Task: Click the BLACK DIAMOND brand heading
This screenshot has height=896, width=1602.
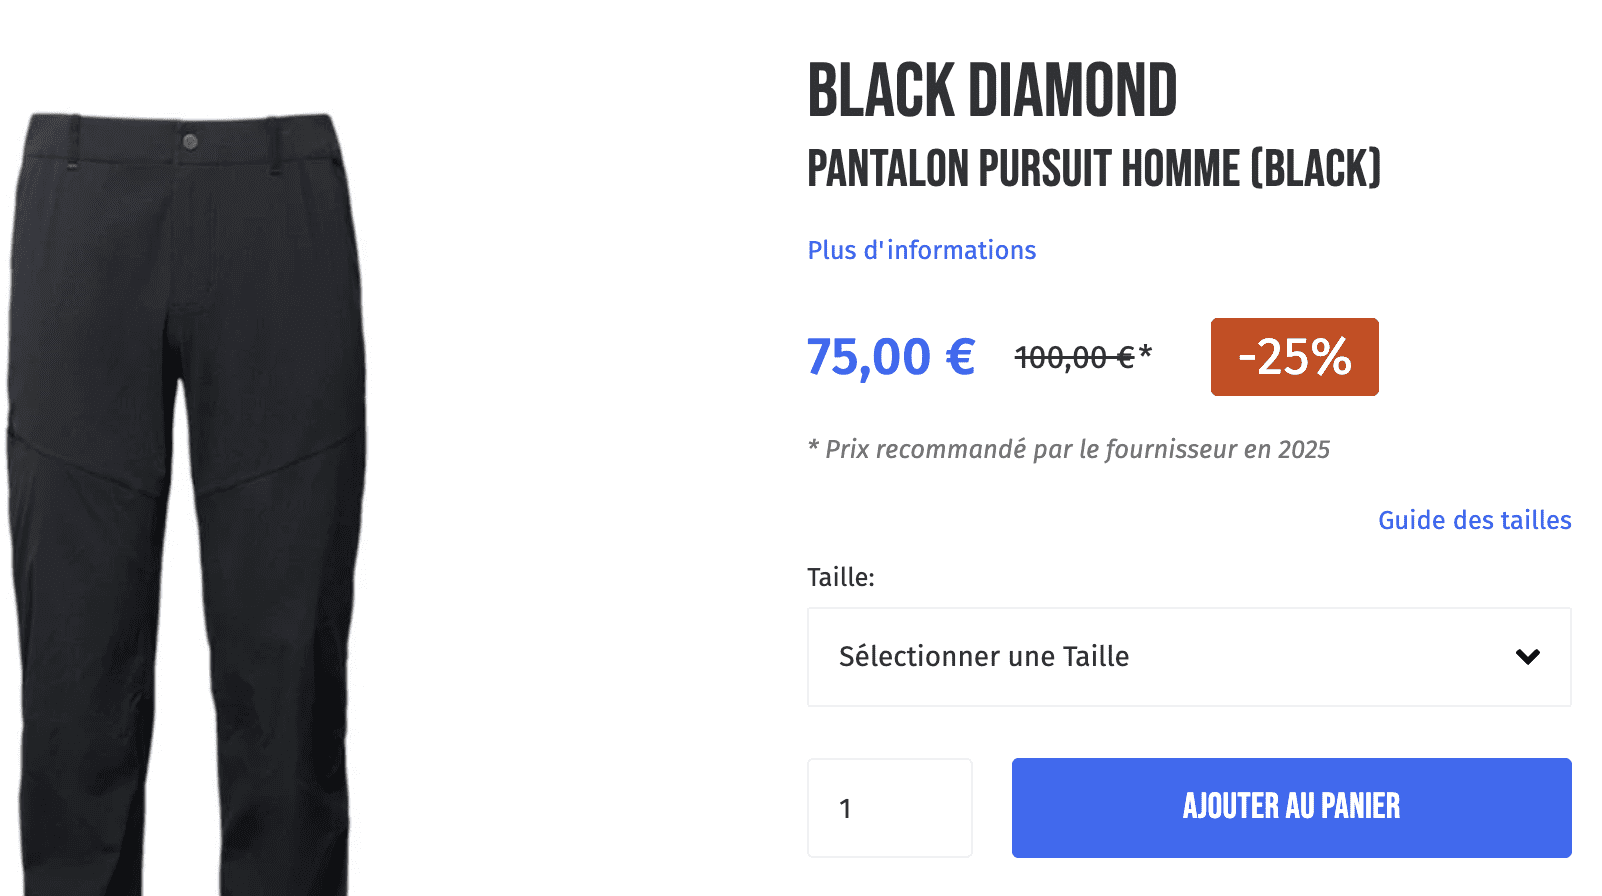Action: pyautogui.click(x=992, y=90)
